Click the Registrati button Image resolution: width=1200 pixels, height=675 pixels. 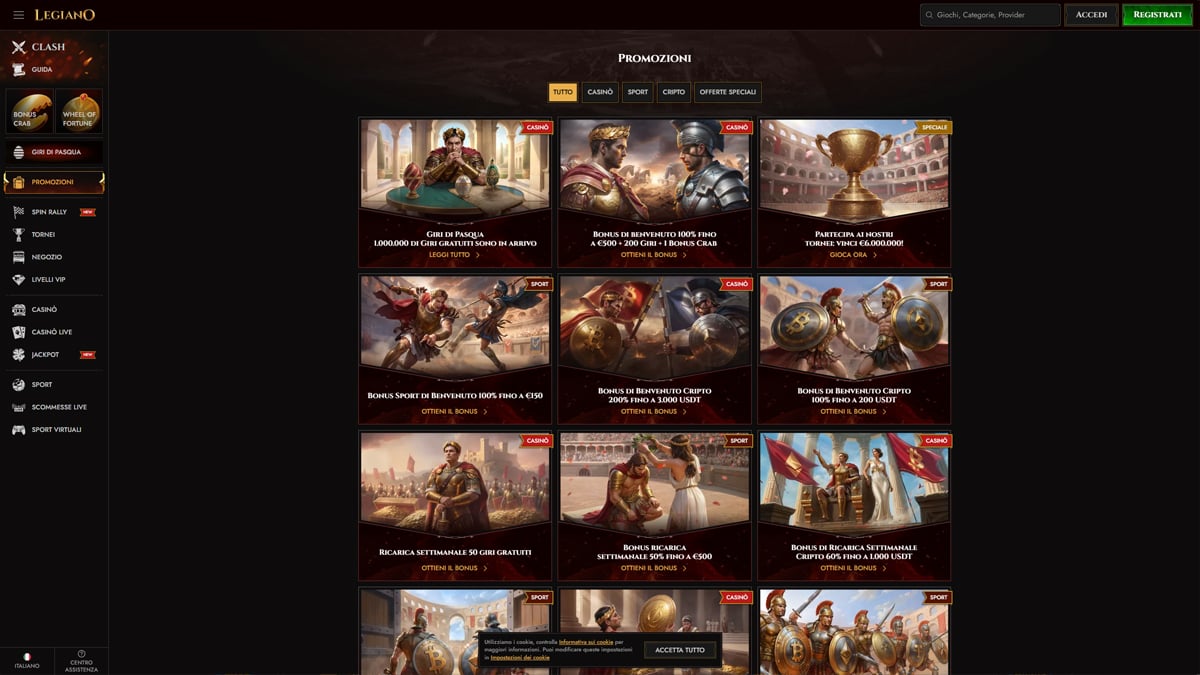coord(1157,15)
